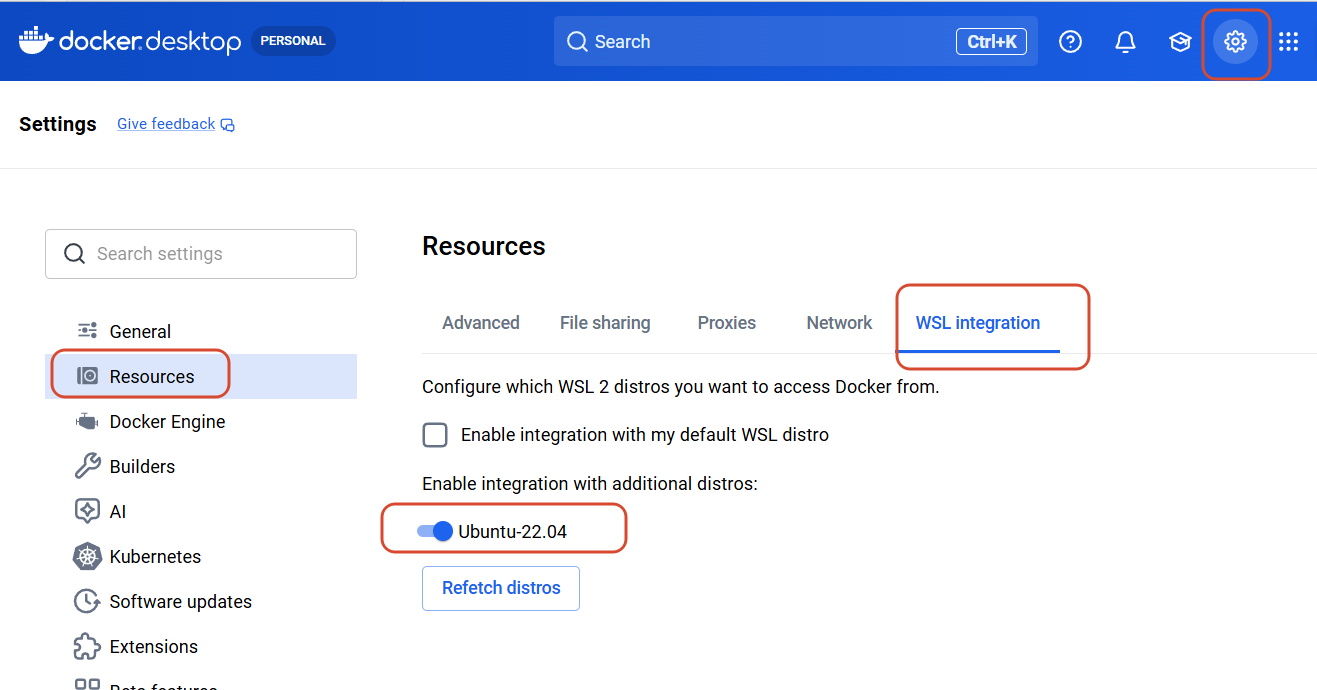Viewport: 1317px width, 690px height.
Task: Click the Search settings input field
Action: click(201, 254)
